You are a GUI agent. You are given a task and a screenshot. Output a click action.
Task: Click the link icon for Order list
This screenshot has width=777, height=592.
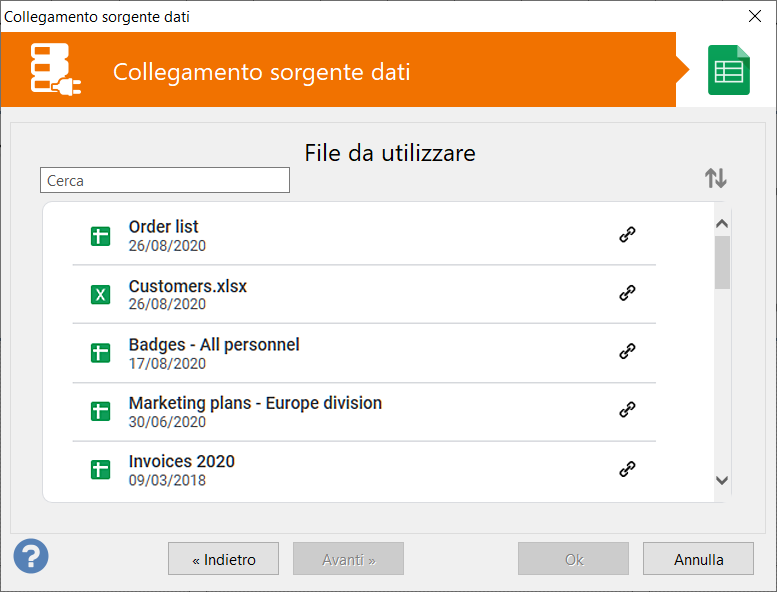click(x=627, y=234)
